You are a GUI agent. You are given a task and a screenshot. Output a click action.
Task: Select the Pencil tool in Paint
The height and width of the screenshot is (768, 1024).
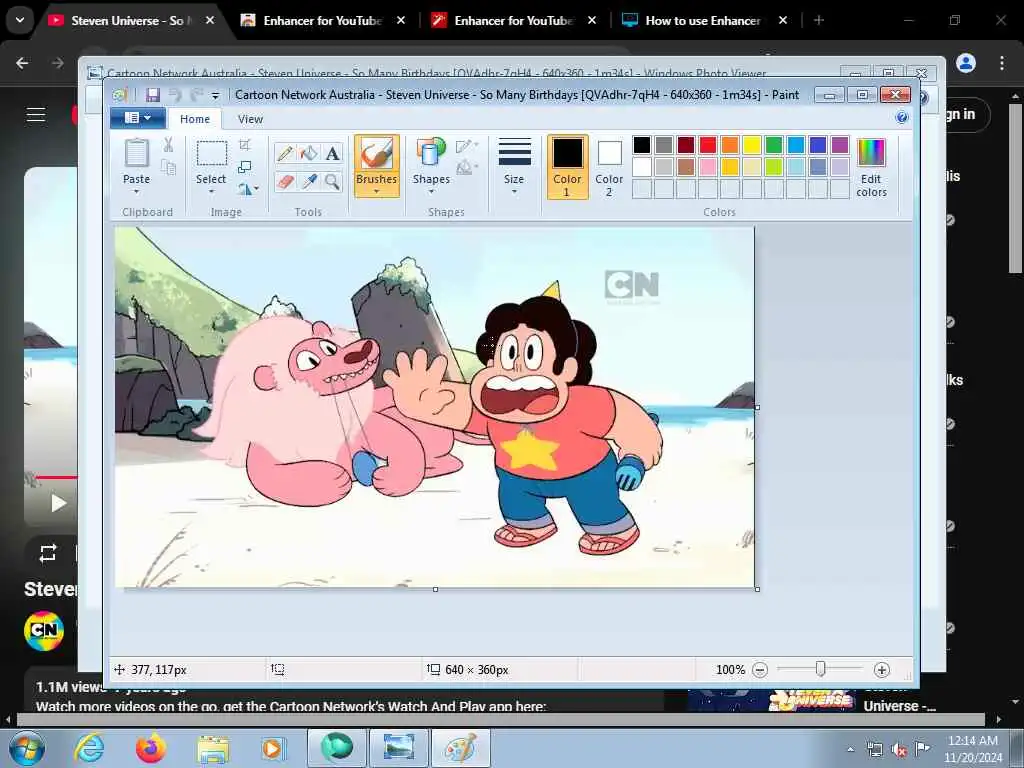285,153
